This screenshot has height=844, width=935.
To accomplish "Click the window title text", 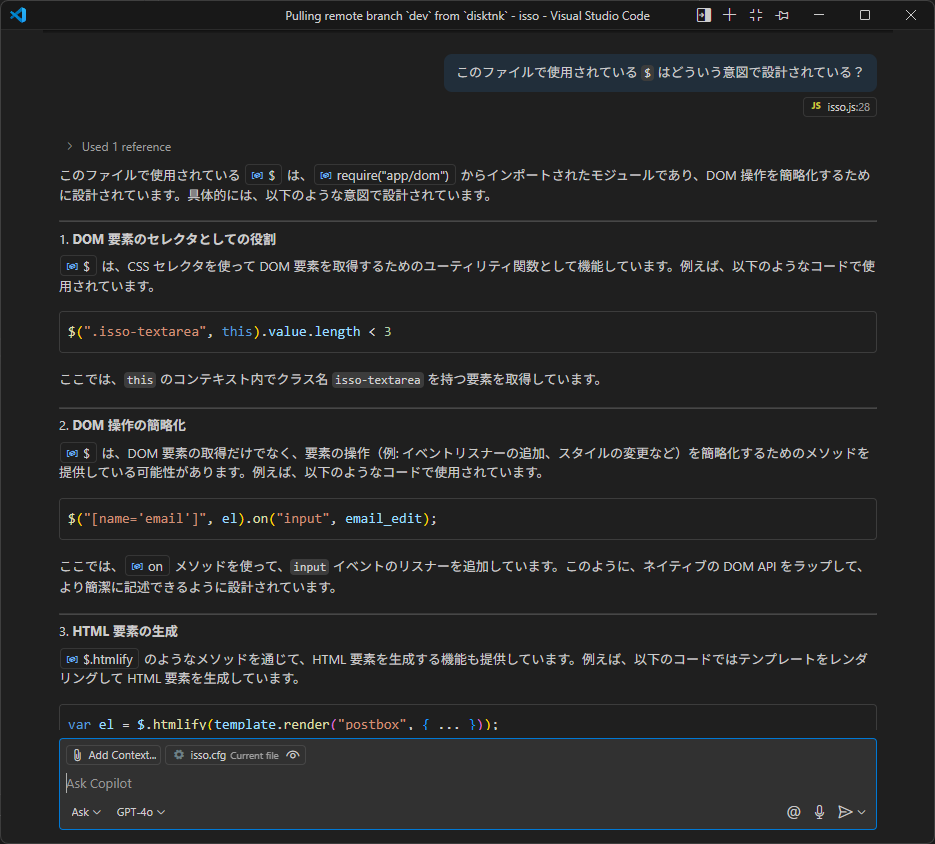I will (468, 16).
